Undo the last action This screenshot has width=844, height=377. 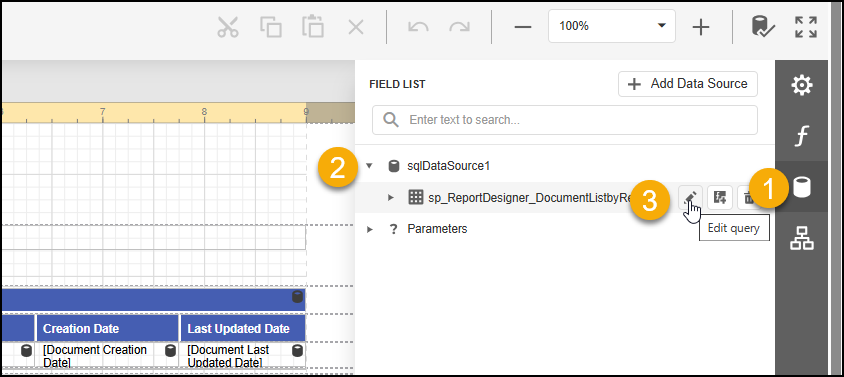coord(418,26)
